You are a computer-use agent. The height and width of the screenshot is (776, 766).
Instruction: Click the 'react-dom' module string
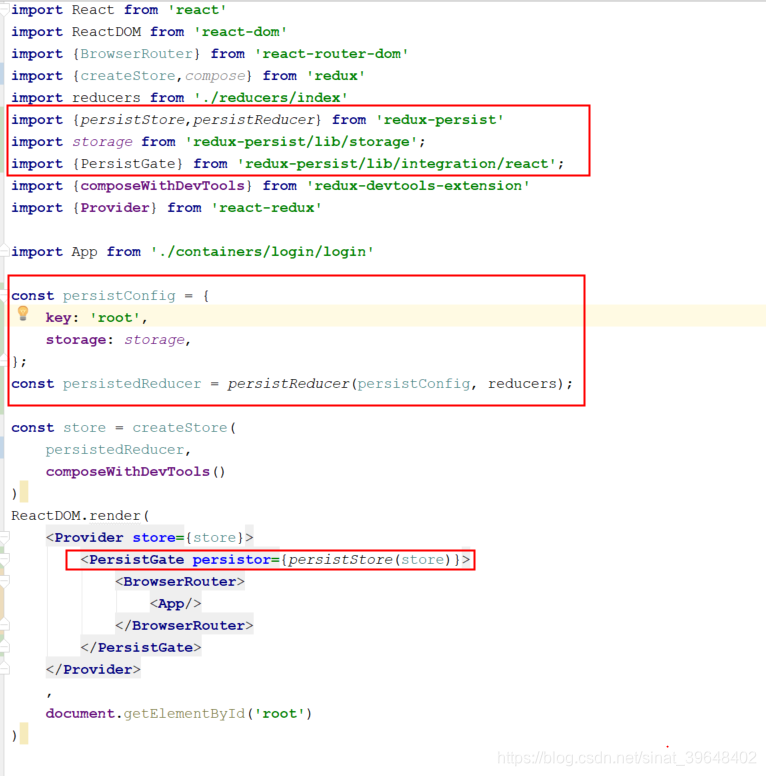coord(240,32)
